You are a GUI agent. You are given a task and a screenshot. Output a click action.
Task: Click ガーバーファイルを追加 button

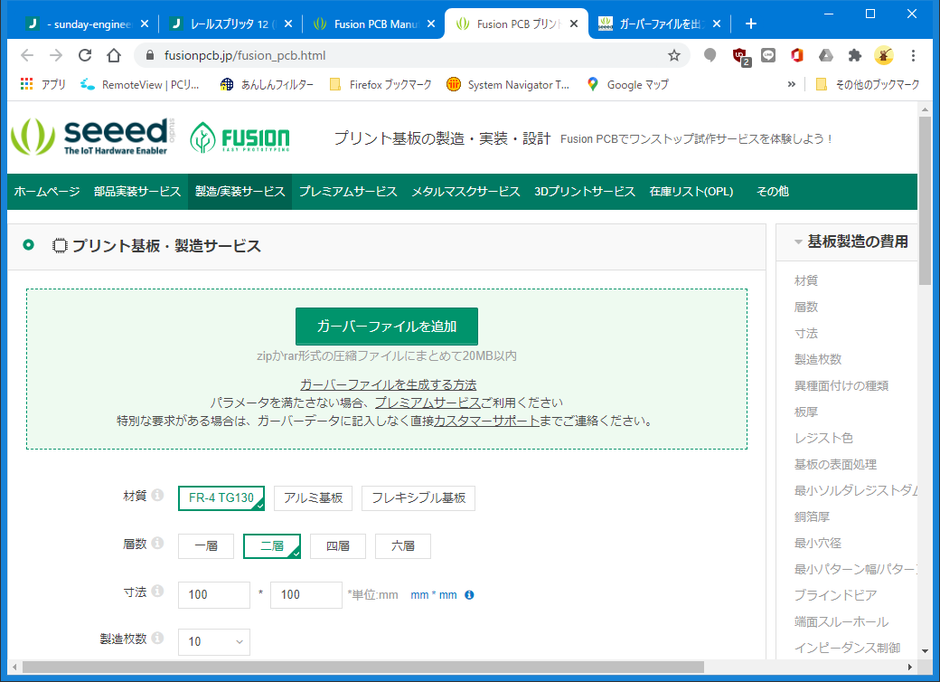(387, 327)
